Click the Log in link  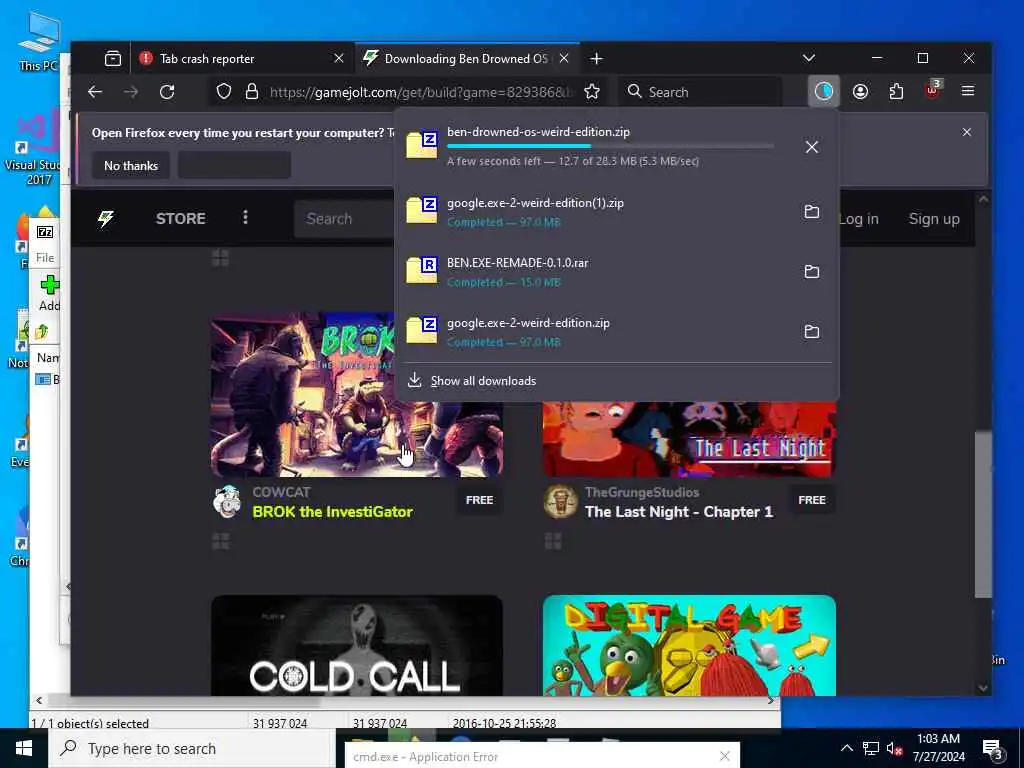pyautogui.click(x=859, y=219)
